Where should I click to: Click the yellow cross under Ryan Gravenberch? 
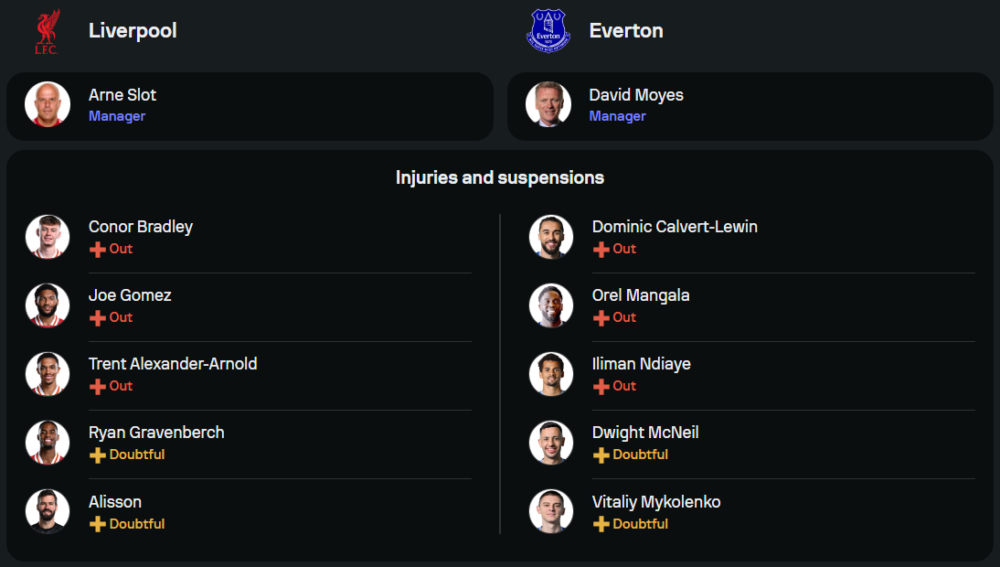[x=97, y=455]
